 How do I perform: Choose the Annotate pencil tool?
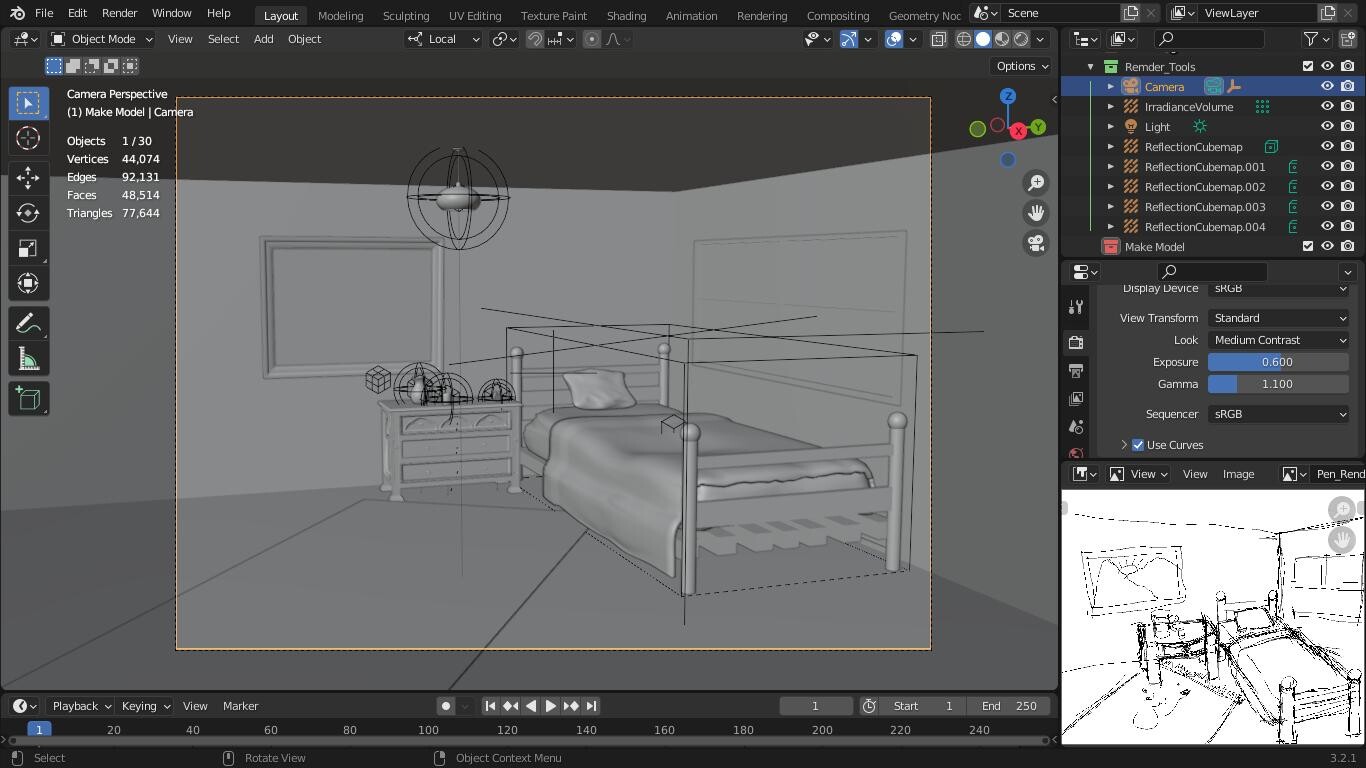click(x=28, y=324)
